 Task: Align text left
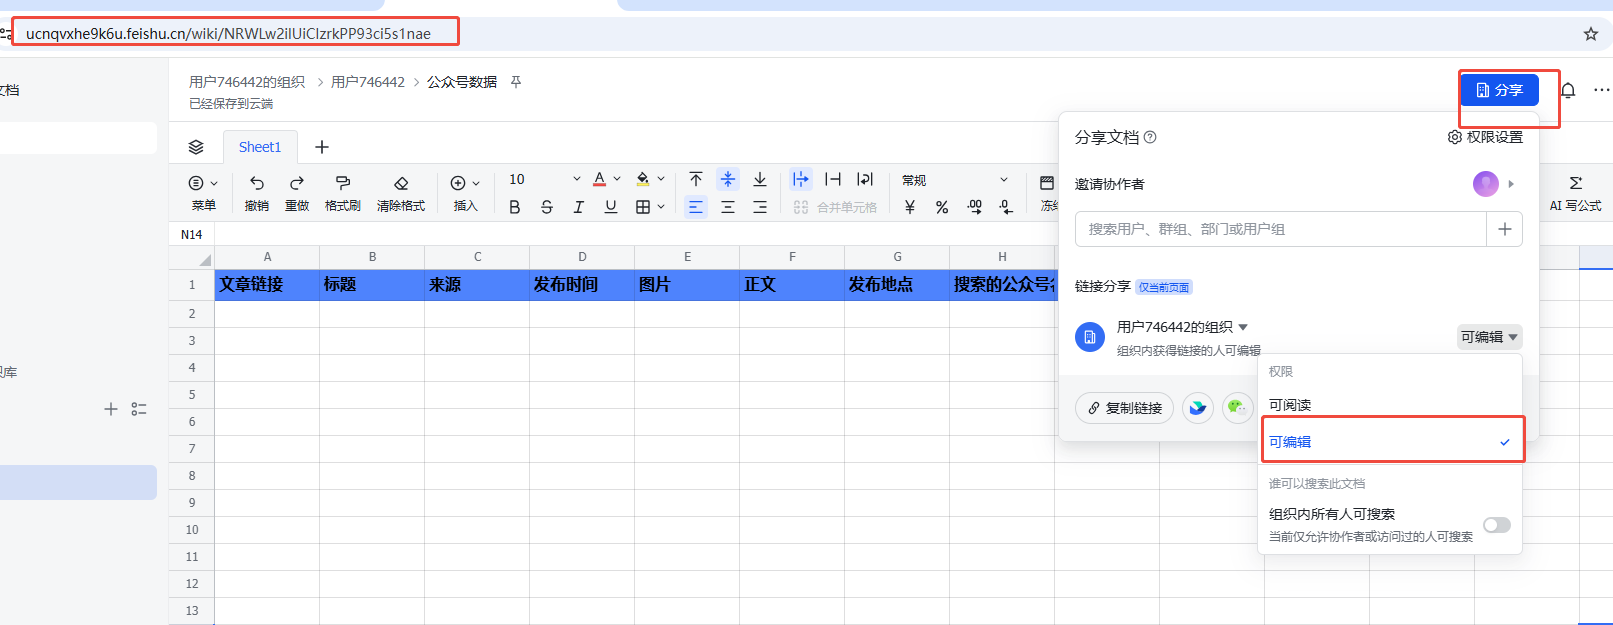[x=696, y=207]
